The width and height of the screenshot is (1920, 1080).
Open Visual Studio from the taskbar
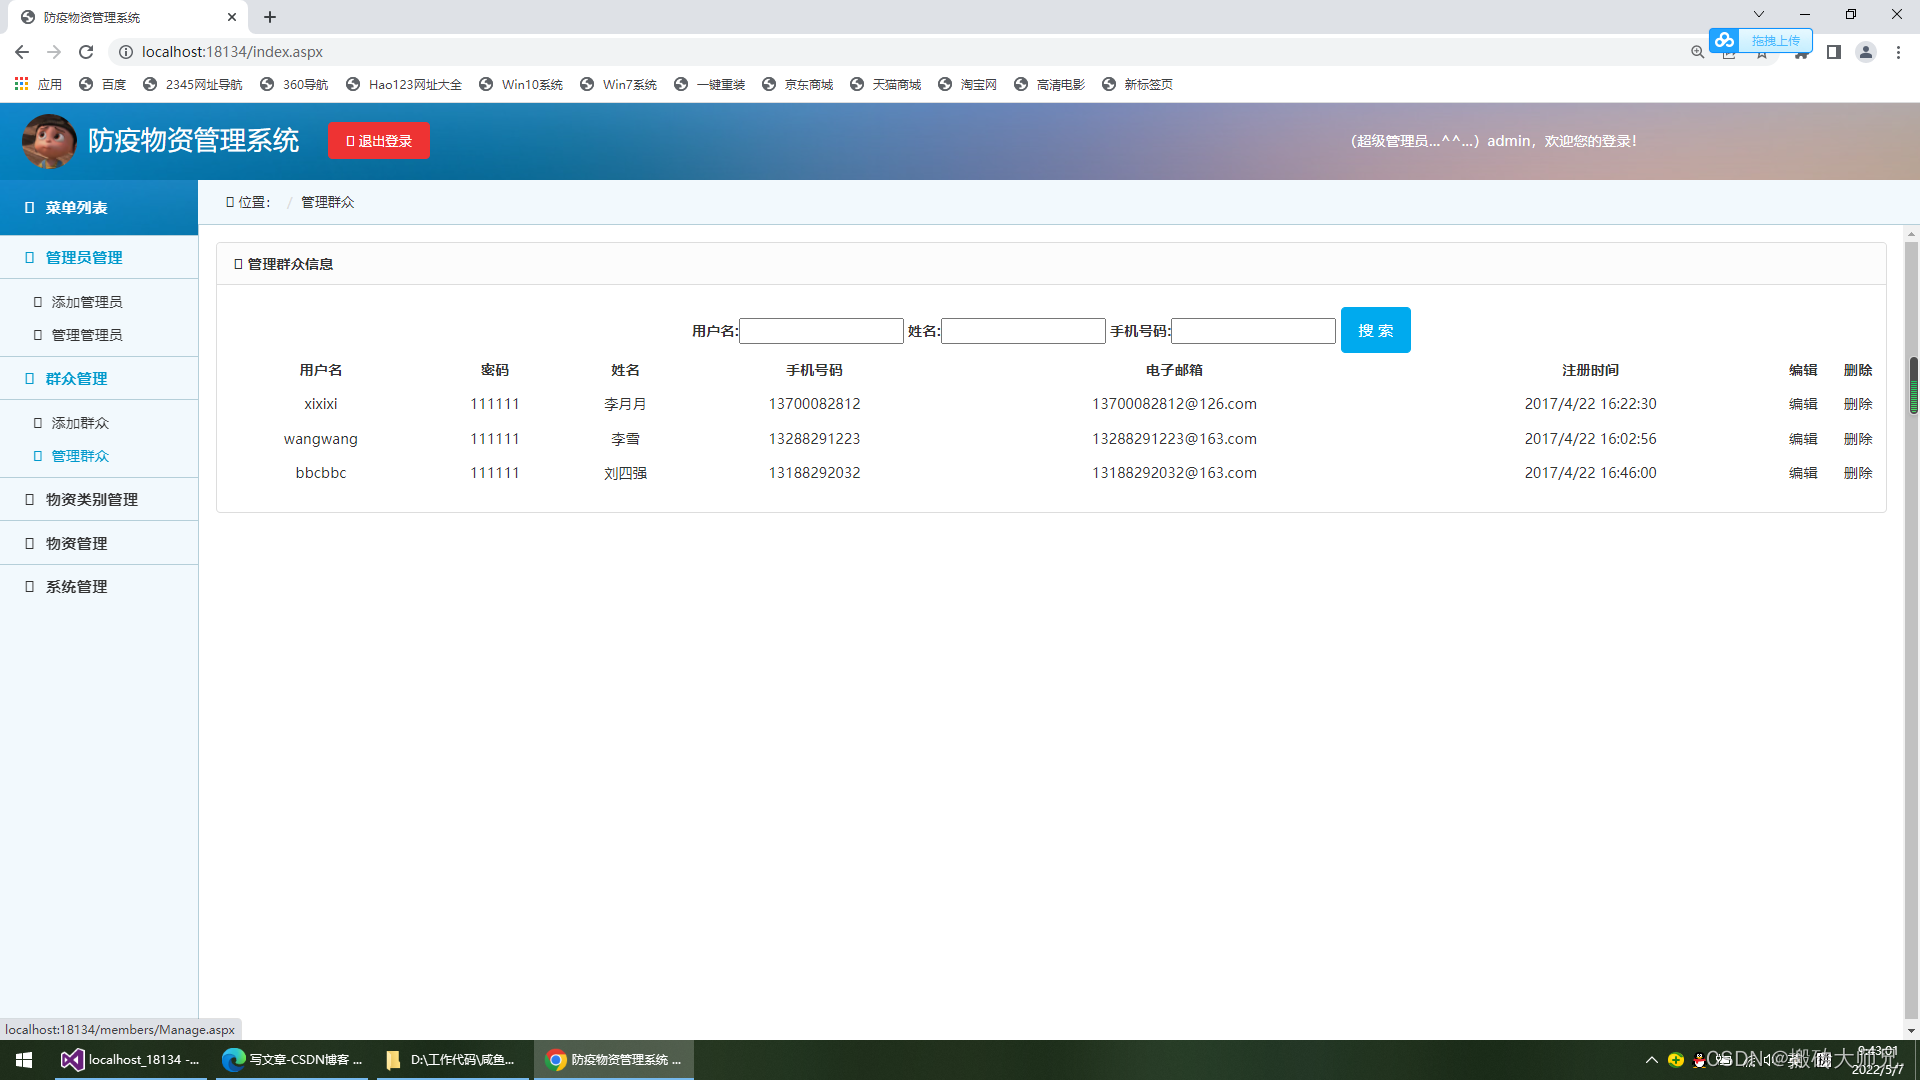[130, 1060]
